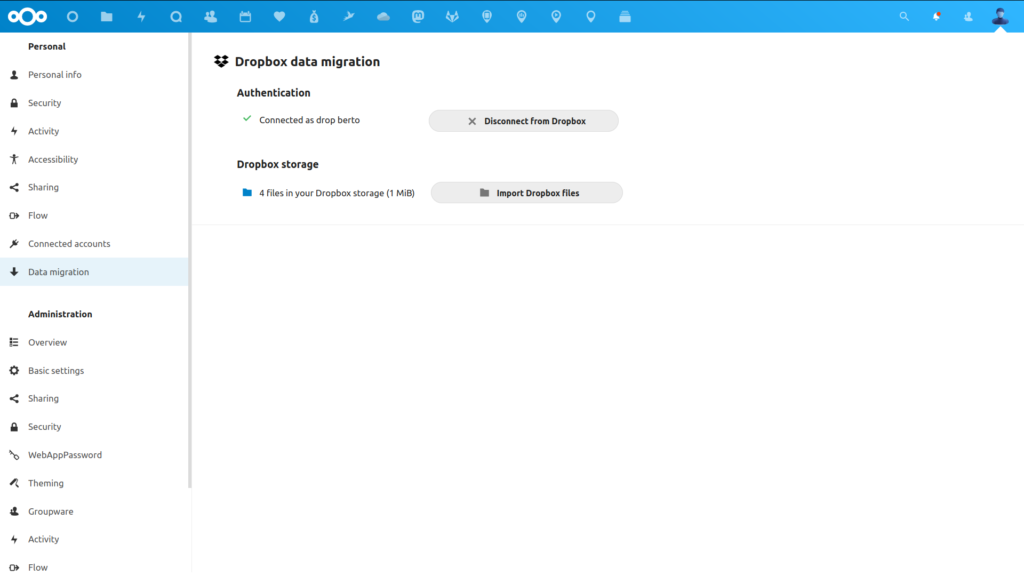Screen dimensions: 1024x576
Task: Open the plain map pin Maps app
Action: tap(590, 16)
